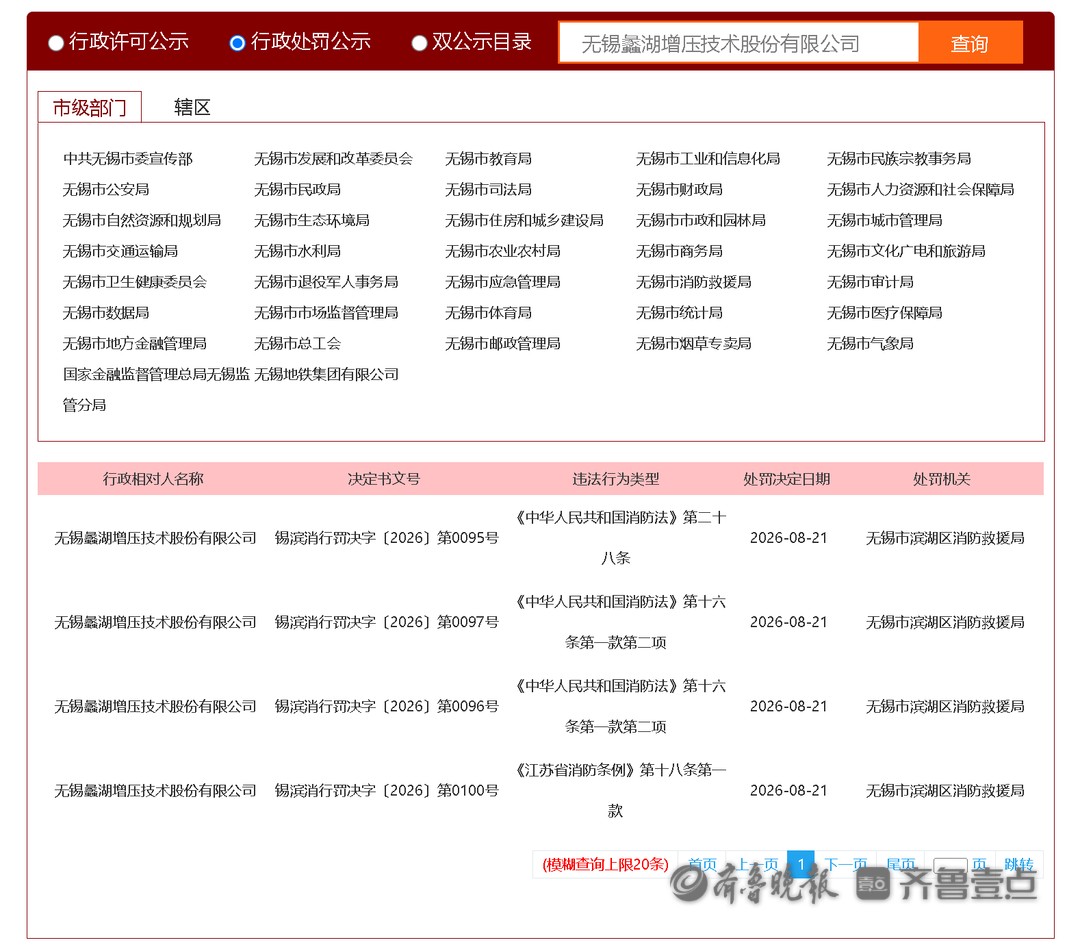Switch to 辖区 tab
The height and width of the screenshot is (949, 1080).
pos(192,107)
